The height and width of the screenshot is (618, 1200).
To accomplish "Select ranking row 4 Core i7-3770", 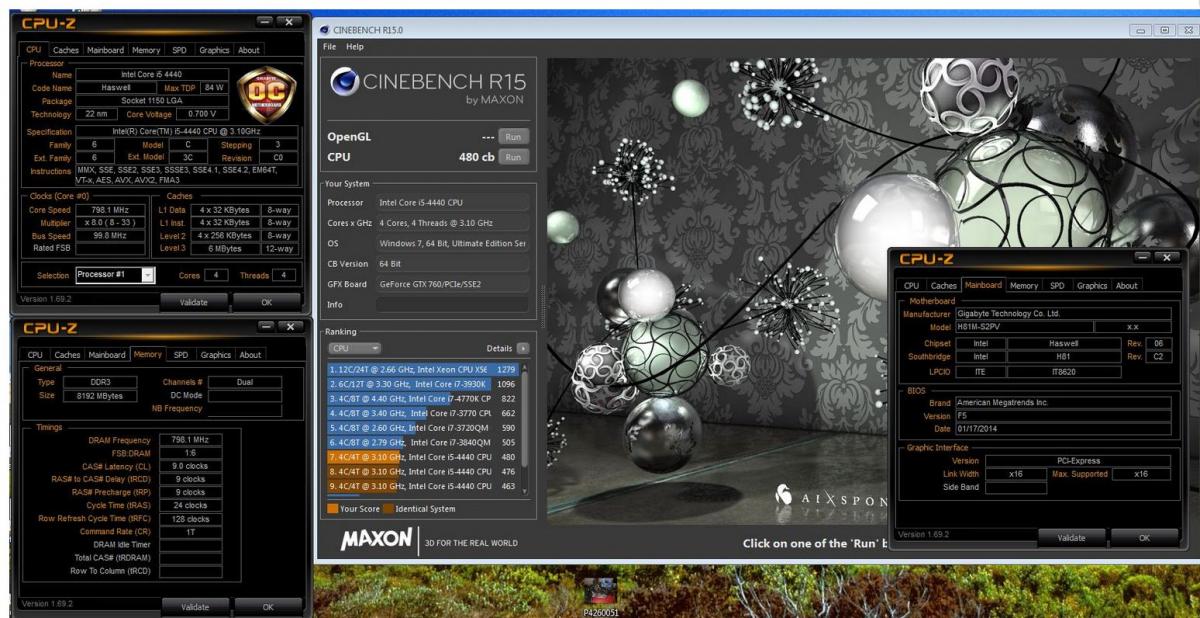I will point(422,413).
